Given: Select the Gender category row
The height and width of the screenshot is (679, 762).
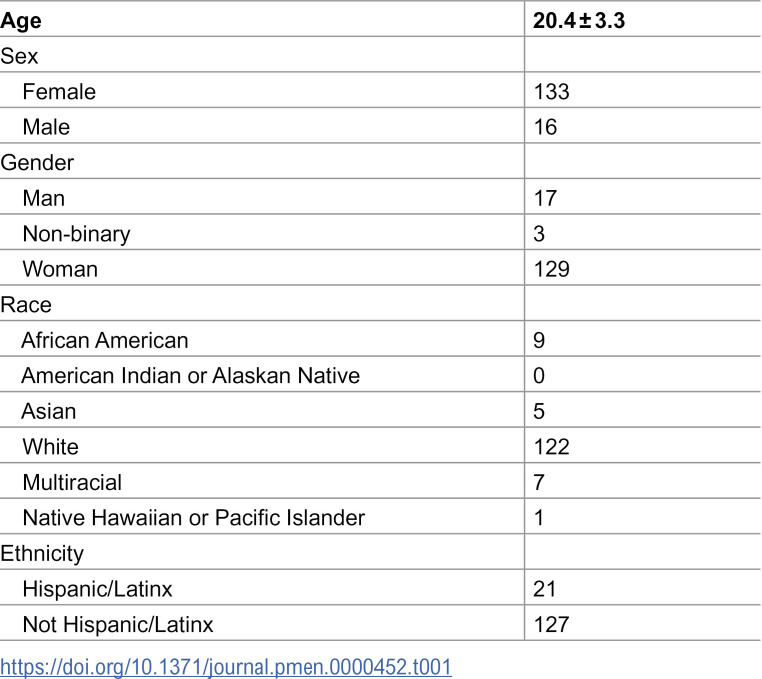Looking at the screenshot, I should (x=381, y=162).
